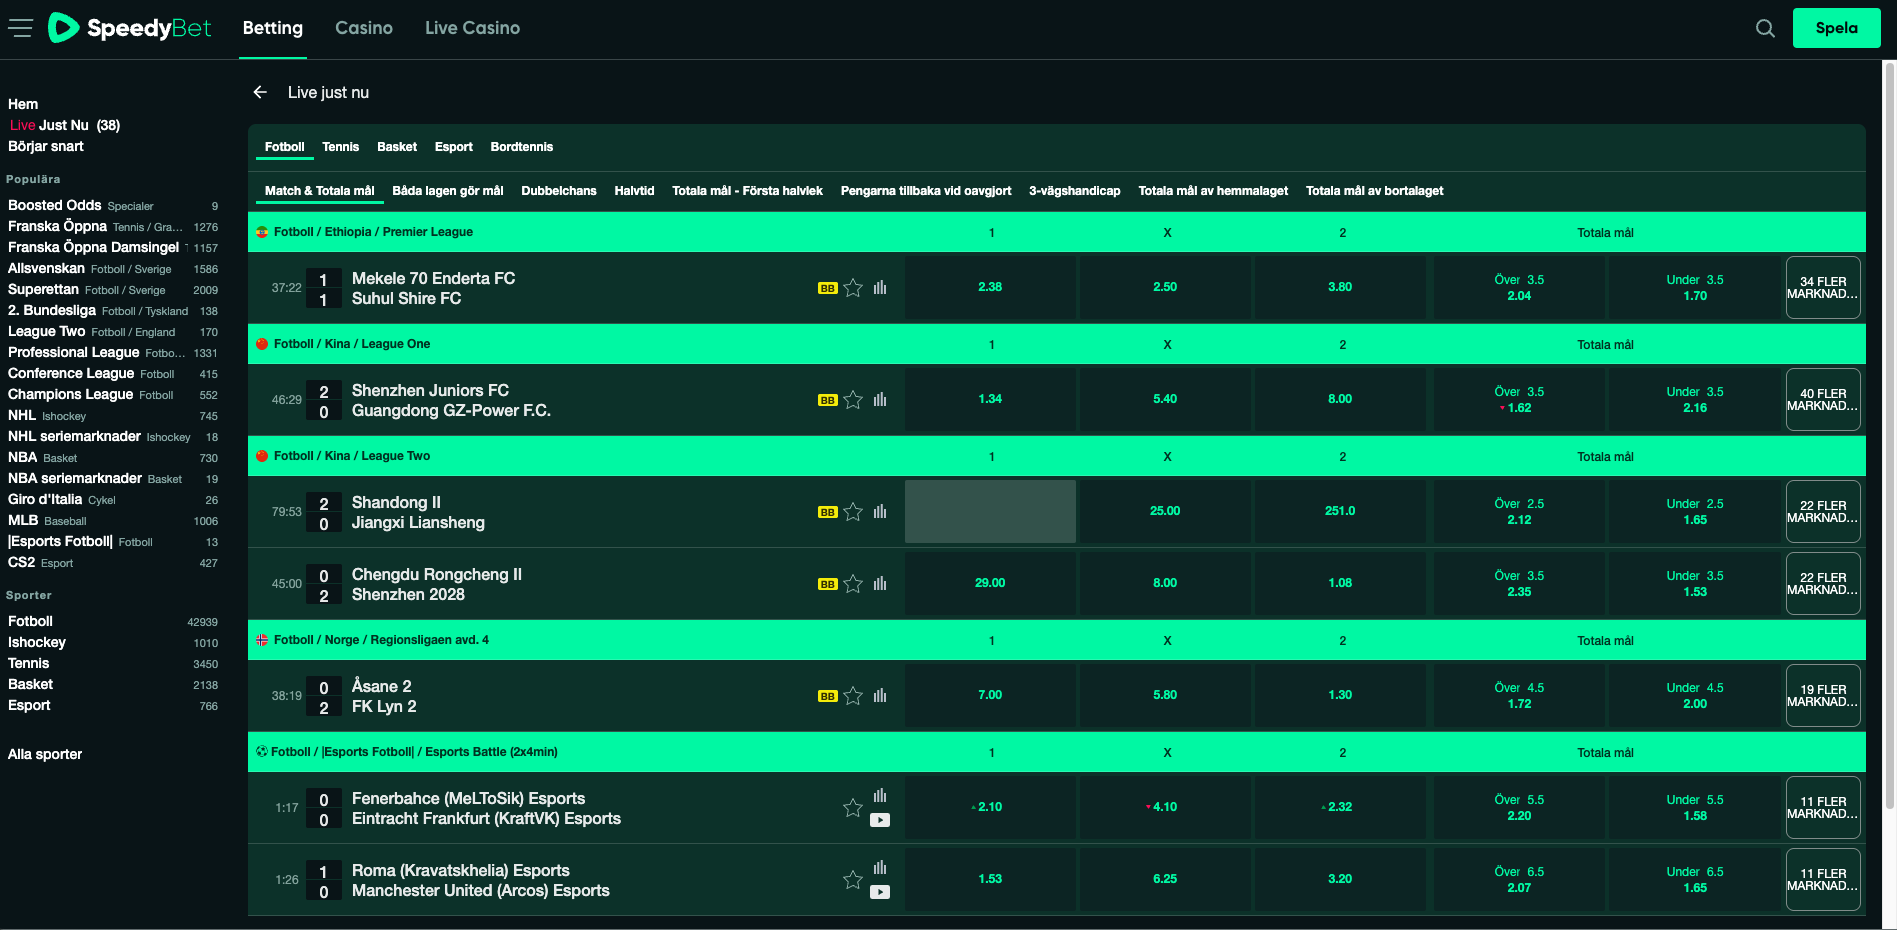Choose the Båda lagen gör mål market tab
Screen dimensions: 1897x930
[448, 191]
